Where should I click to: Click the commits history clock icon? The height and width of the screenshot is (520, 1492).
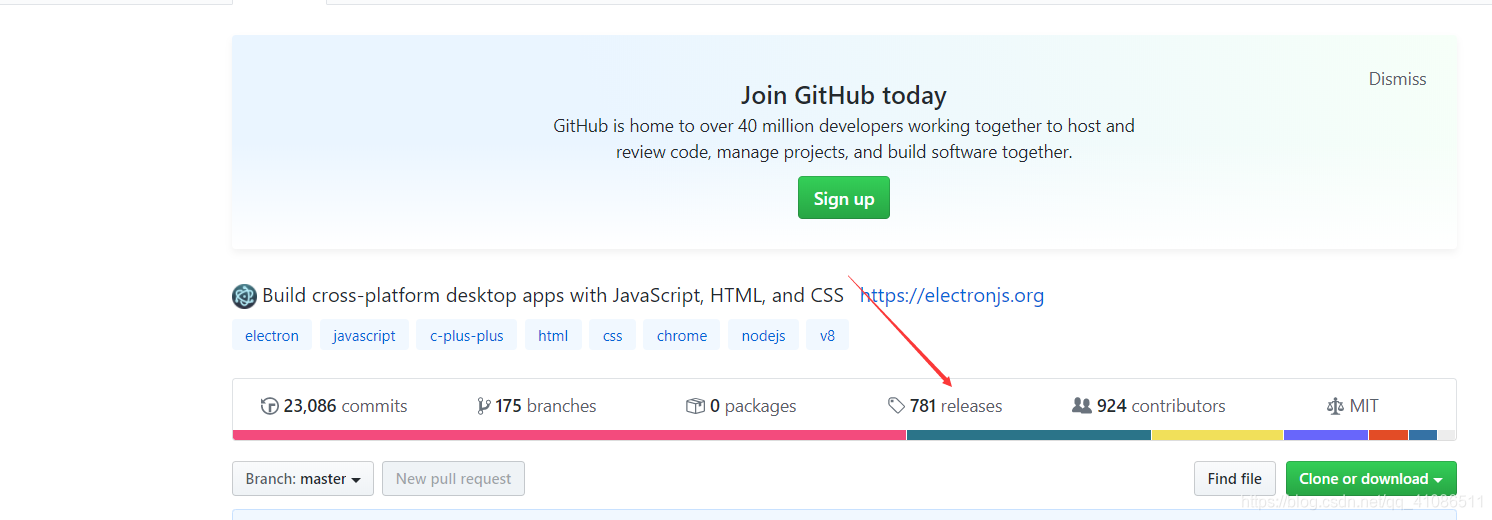[x=269, y=406]
